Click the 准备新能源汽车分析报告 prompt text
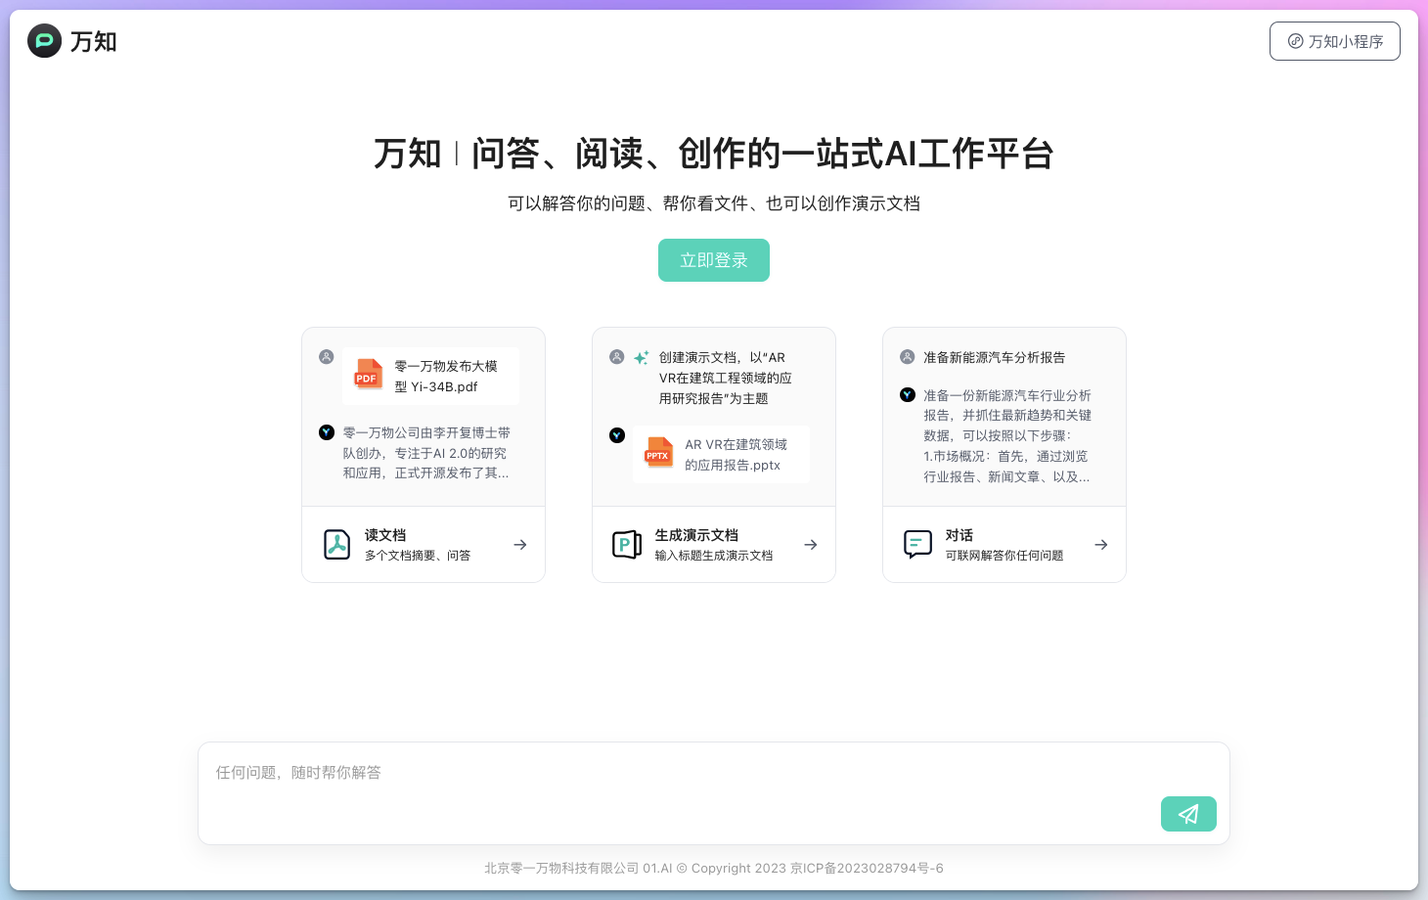1428x900 pixels. click(x=994, y=357)
